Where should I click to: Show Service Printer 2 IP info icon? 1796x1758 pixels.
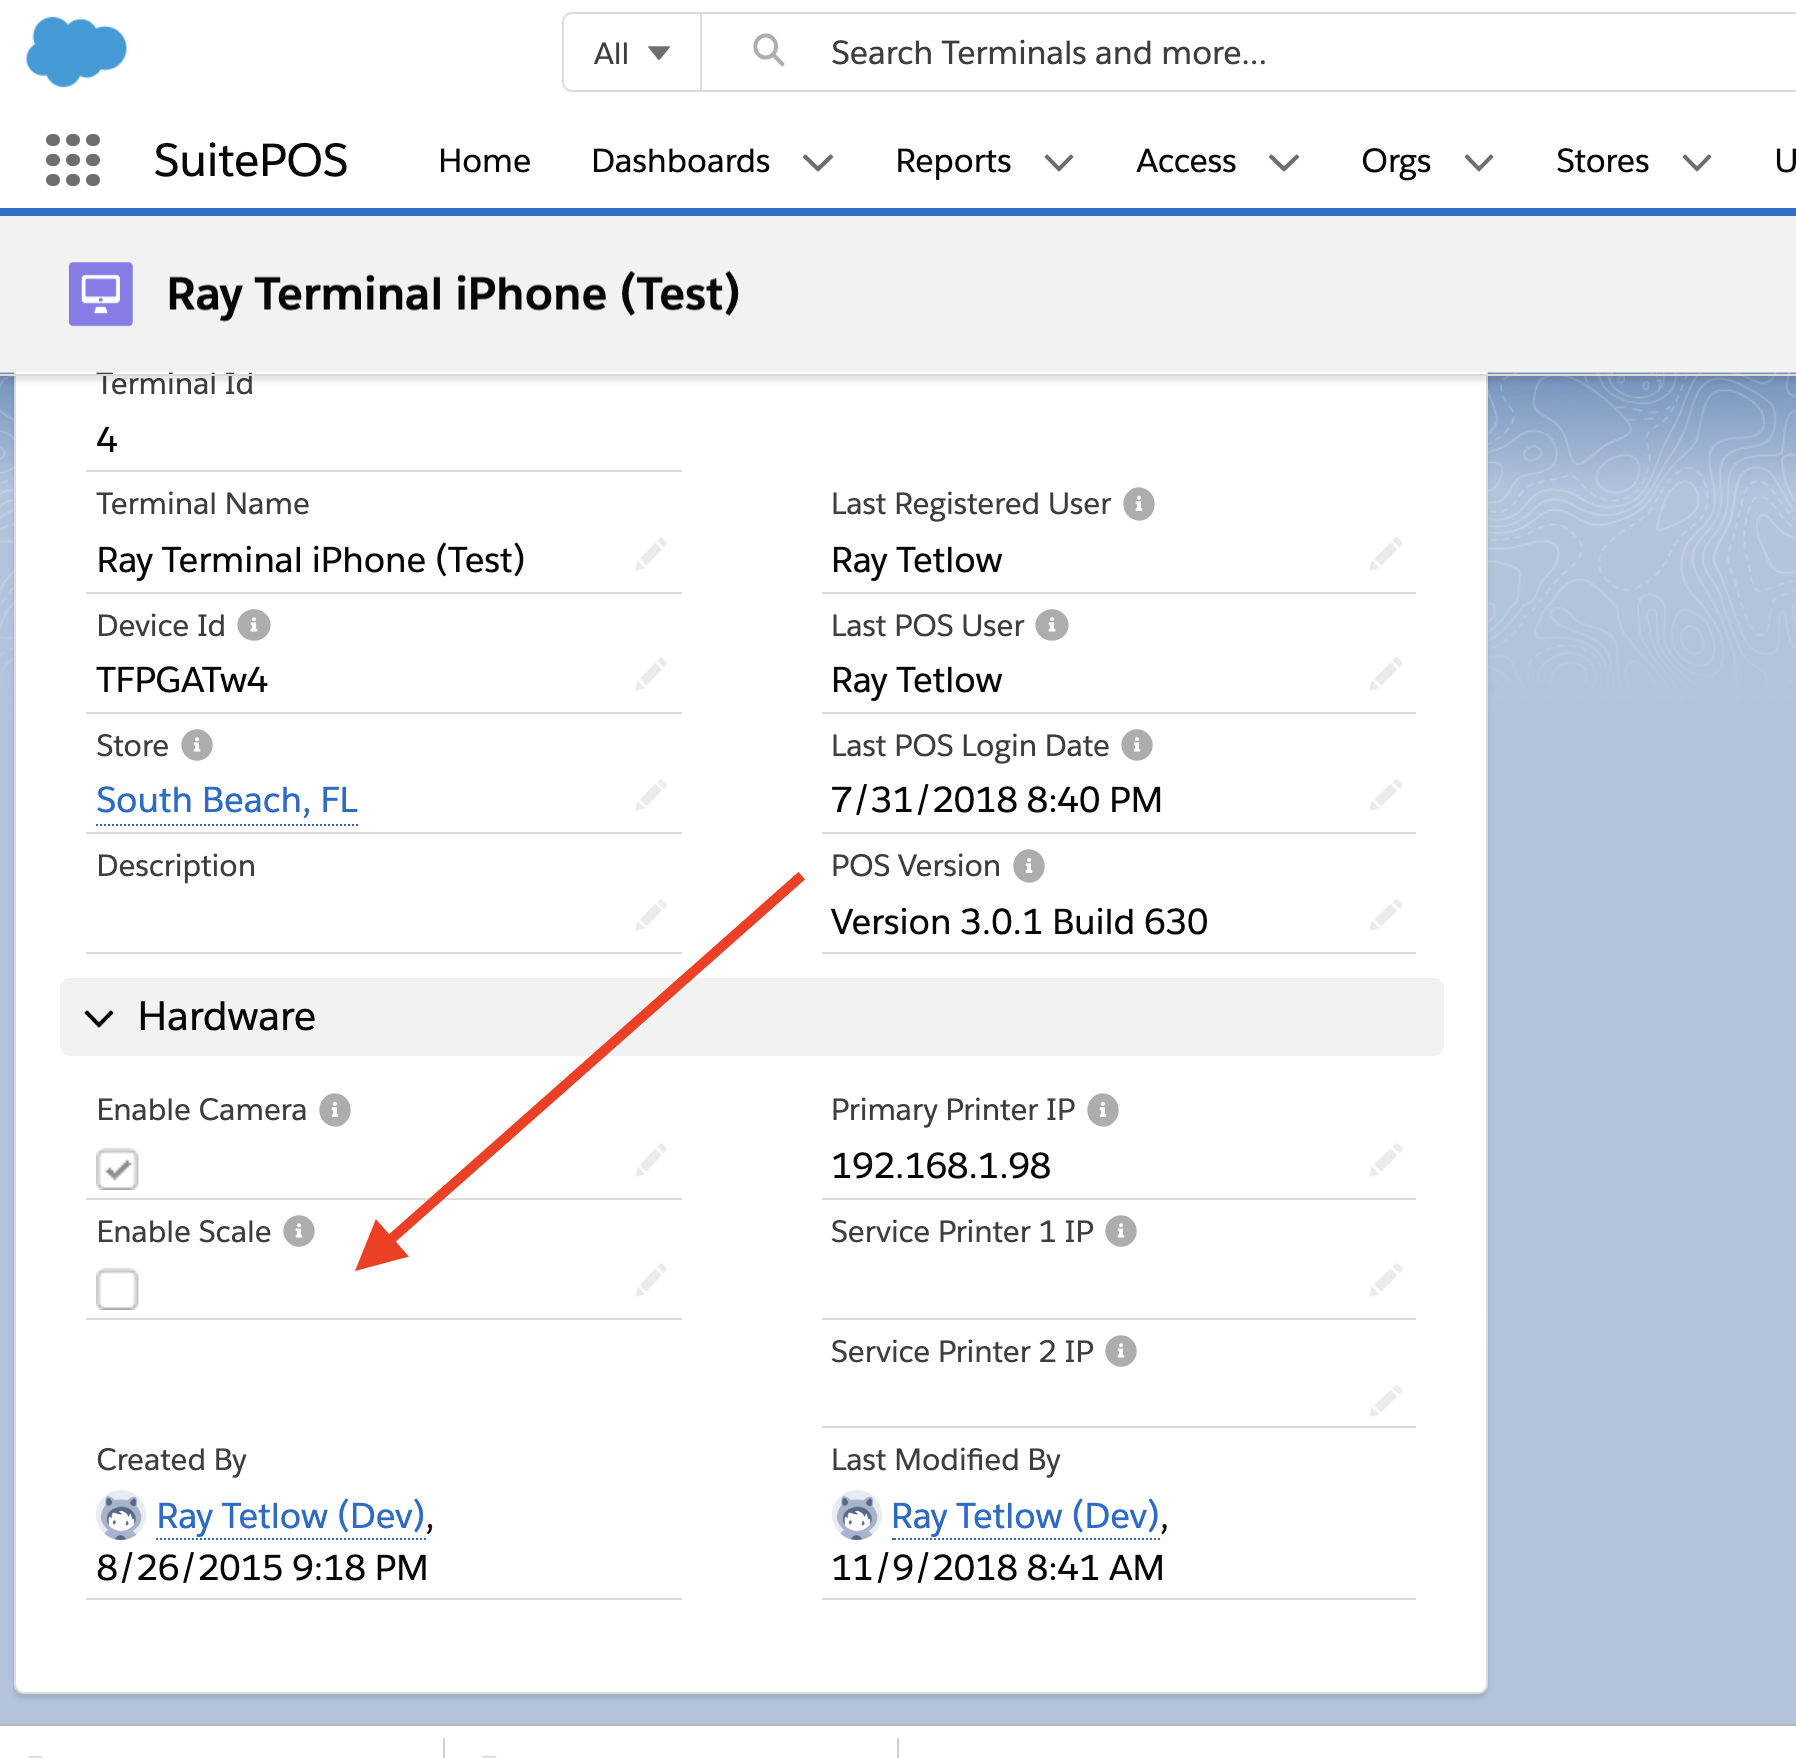pos(1121,1352)
